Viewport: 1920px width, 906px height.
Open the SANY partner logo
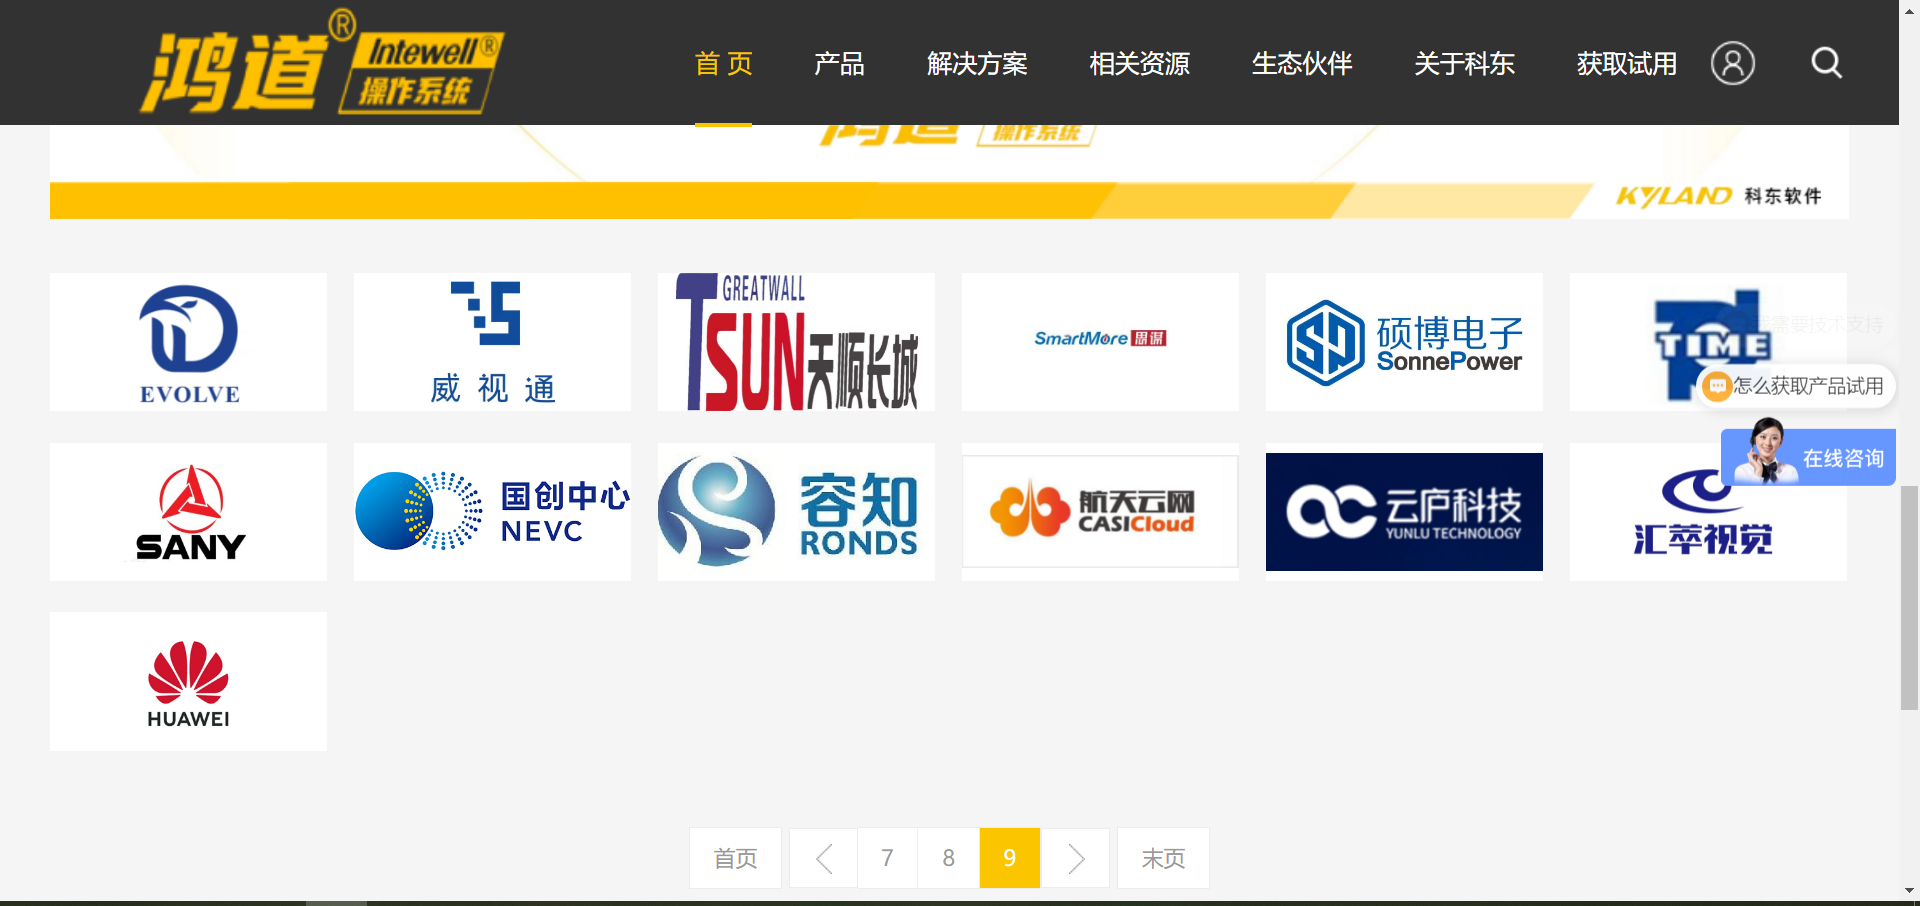click(188, 512)
